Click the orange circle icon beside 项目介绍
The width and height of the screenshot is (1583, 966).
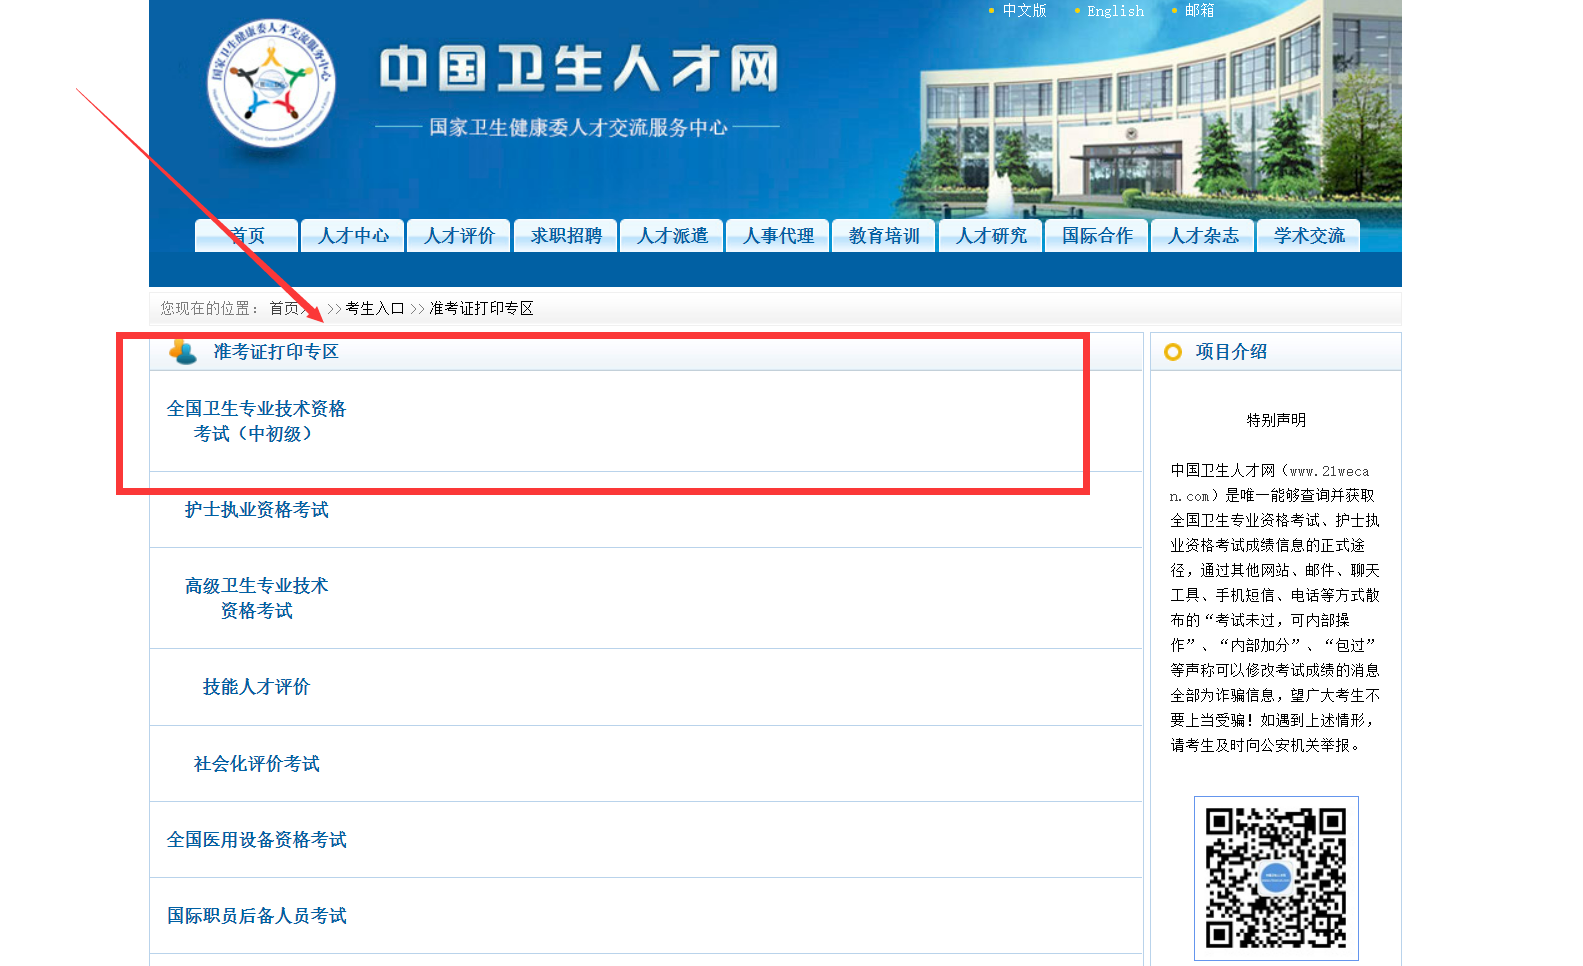click(1173, 352)
